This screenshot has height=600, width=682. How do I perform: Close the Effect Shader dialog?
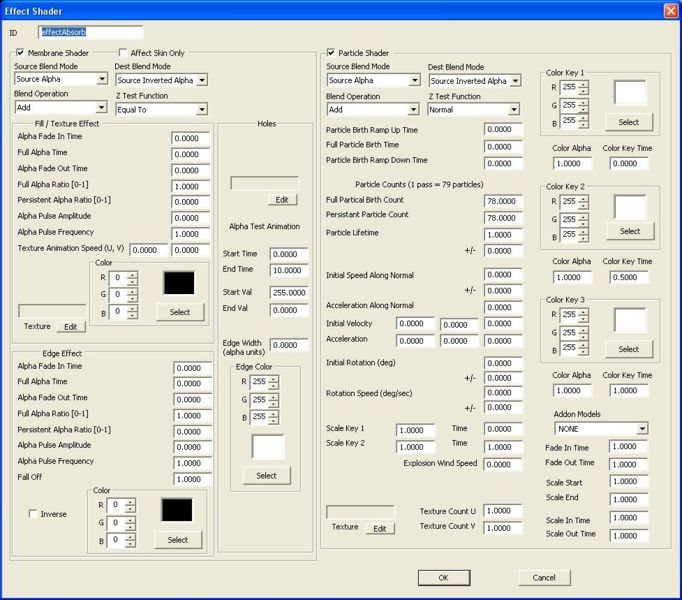(x=671, y=10)
